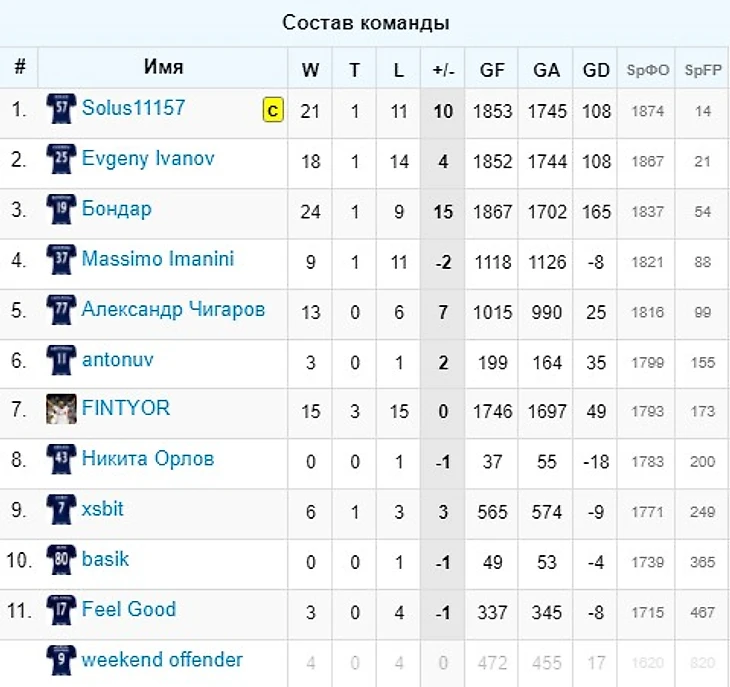The width and height of the screenshot is (730, 687).
Task: Sort by the GD column header
Action: coord(596,70)
